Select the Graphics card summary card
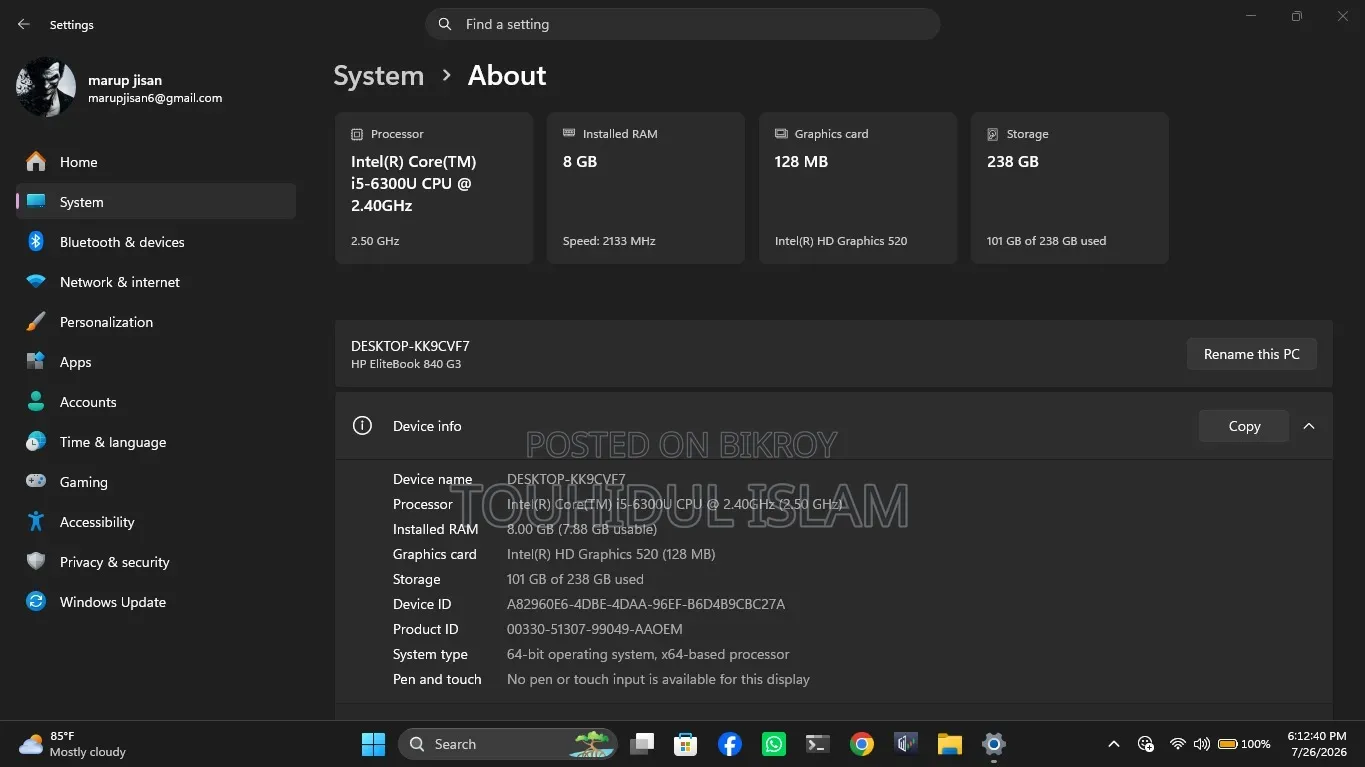1365x767 pixels. pyautogui.click(x=858, y=188)
